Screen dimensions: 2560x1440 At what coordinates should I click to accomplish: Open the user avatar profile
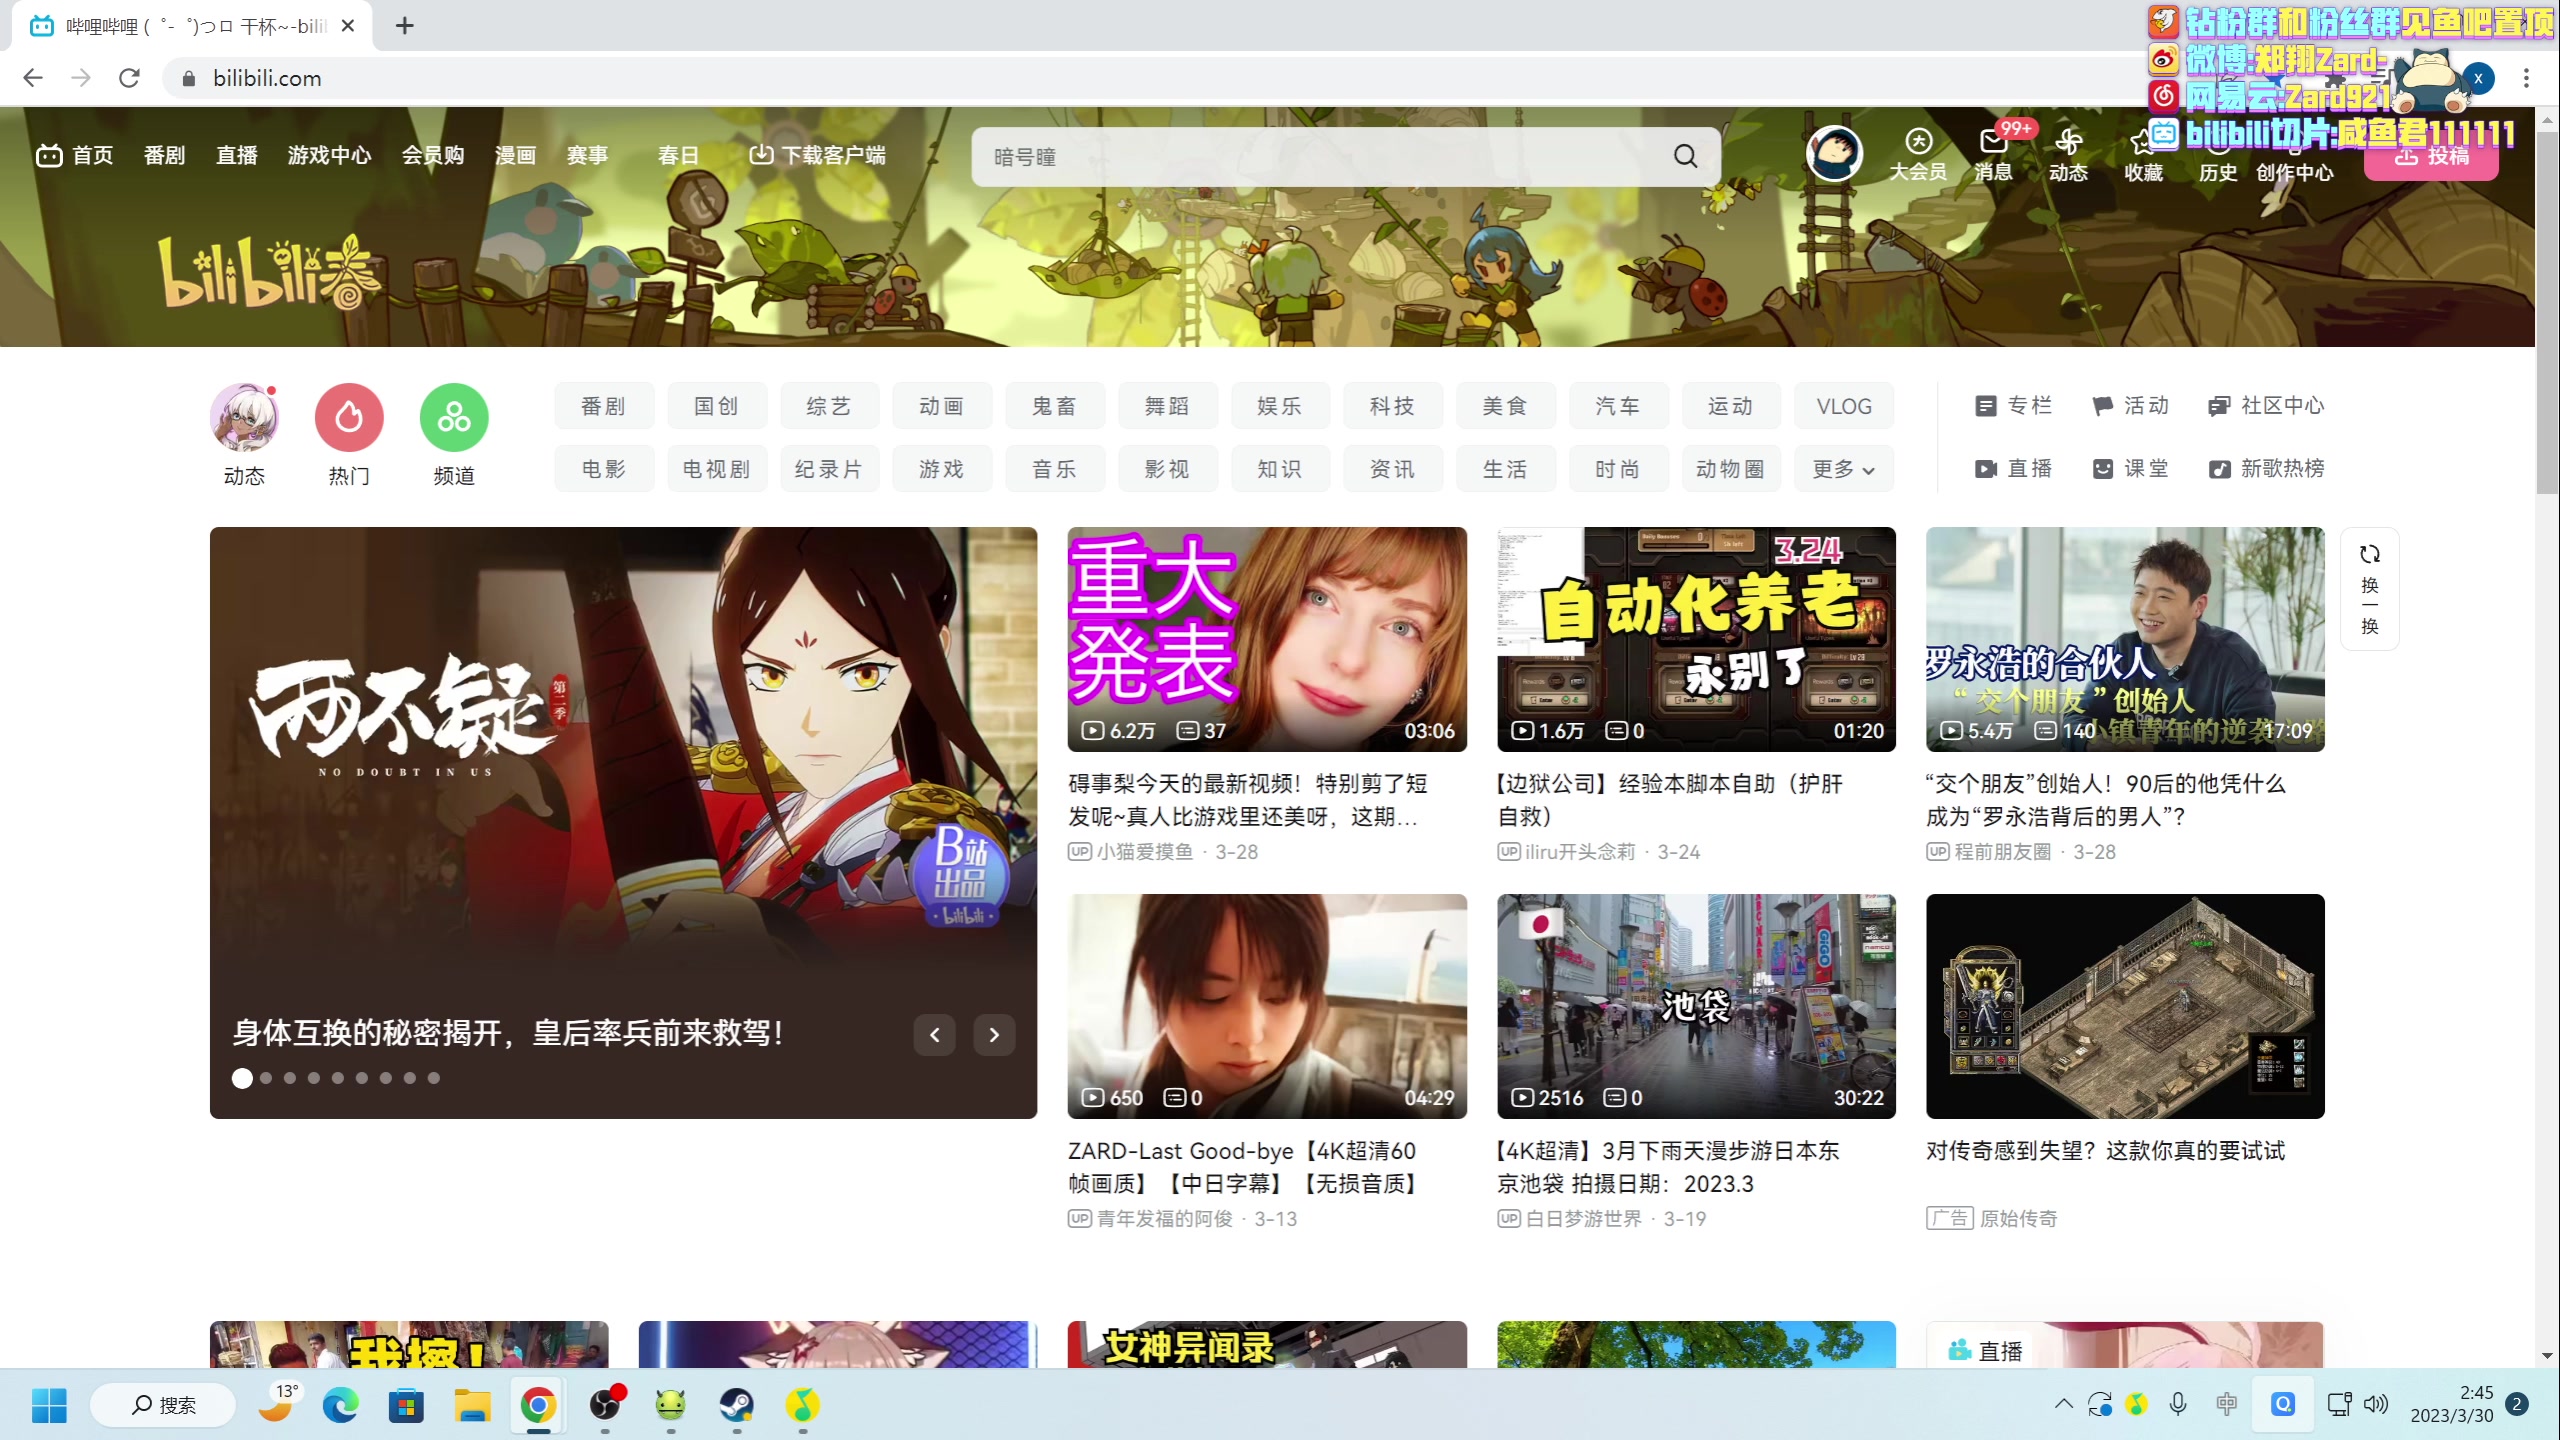point(1834,154)
